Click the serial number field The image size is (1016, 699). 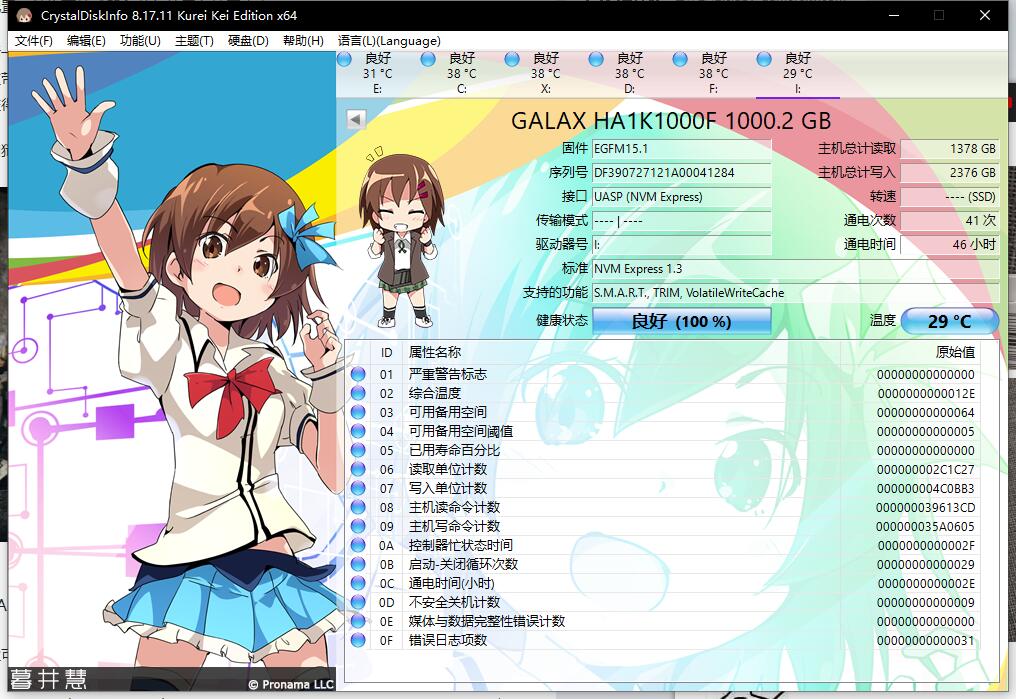(681, 173)
